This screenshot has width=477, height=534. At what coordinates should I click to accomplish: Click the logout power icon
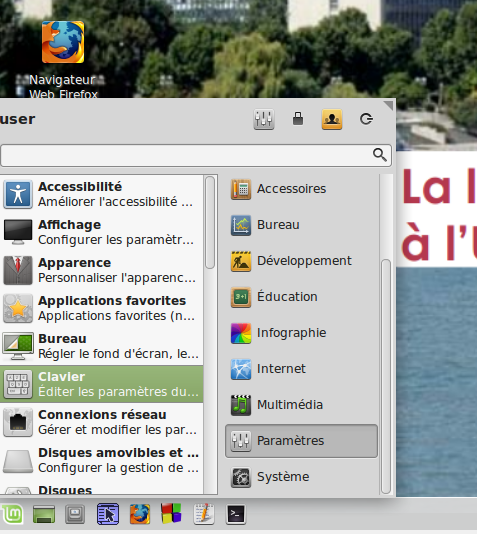tap(366, 119)
